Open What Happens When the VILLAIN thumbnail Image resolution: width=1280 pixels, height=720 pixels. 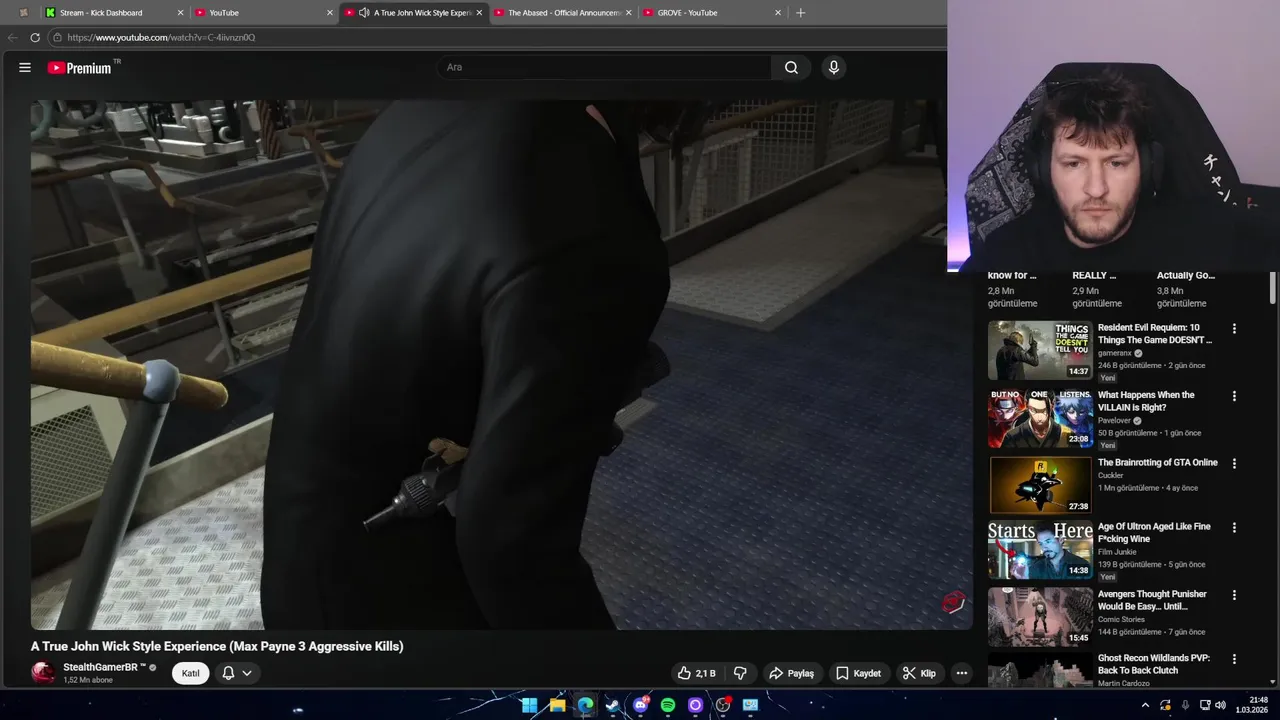[x=1040, y=418]
